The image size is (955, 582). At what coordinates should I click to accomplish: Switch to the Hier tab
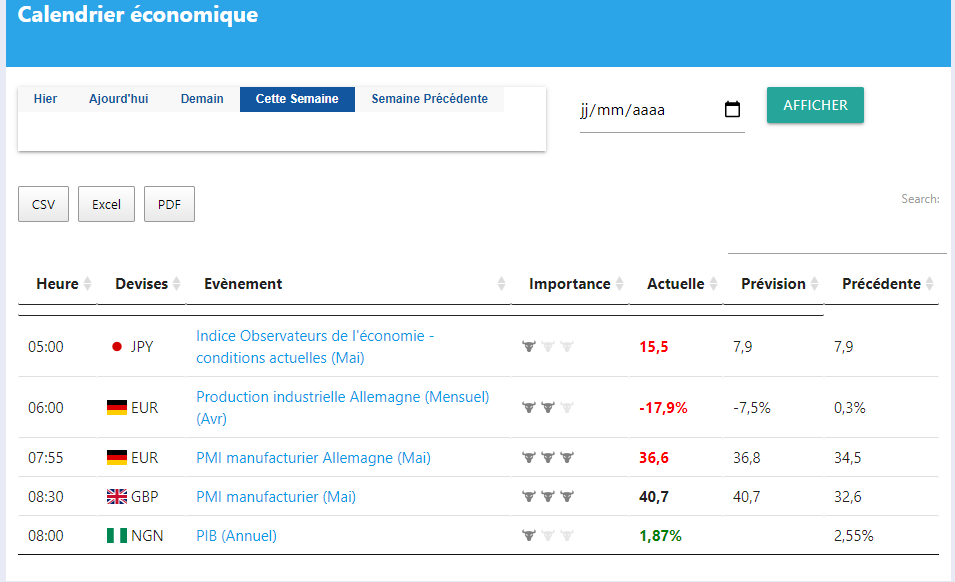coord(46,99)
